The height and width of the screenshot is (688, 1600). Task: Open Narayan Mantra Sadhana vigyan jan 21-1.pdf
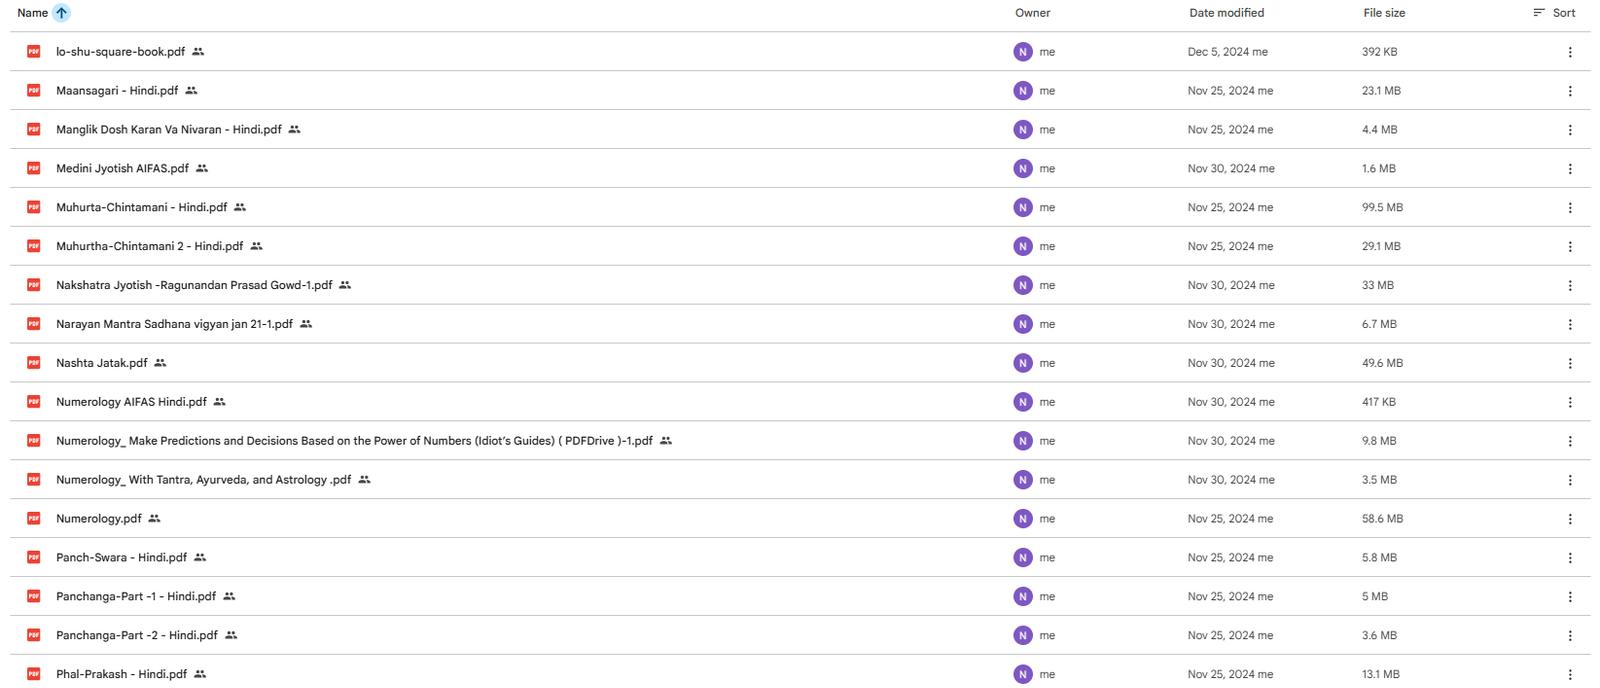click(x=174, y=325)
